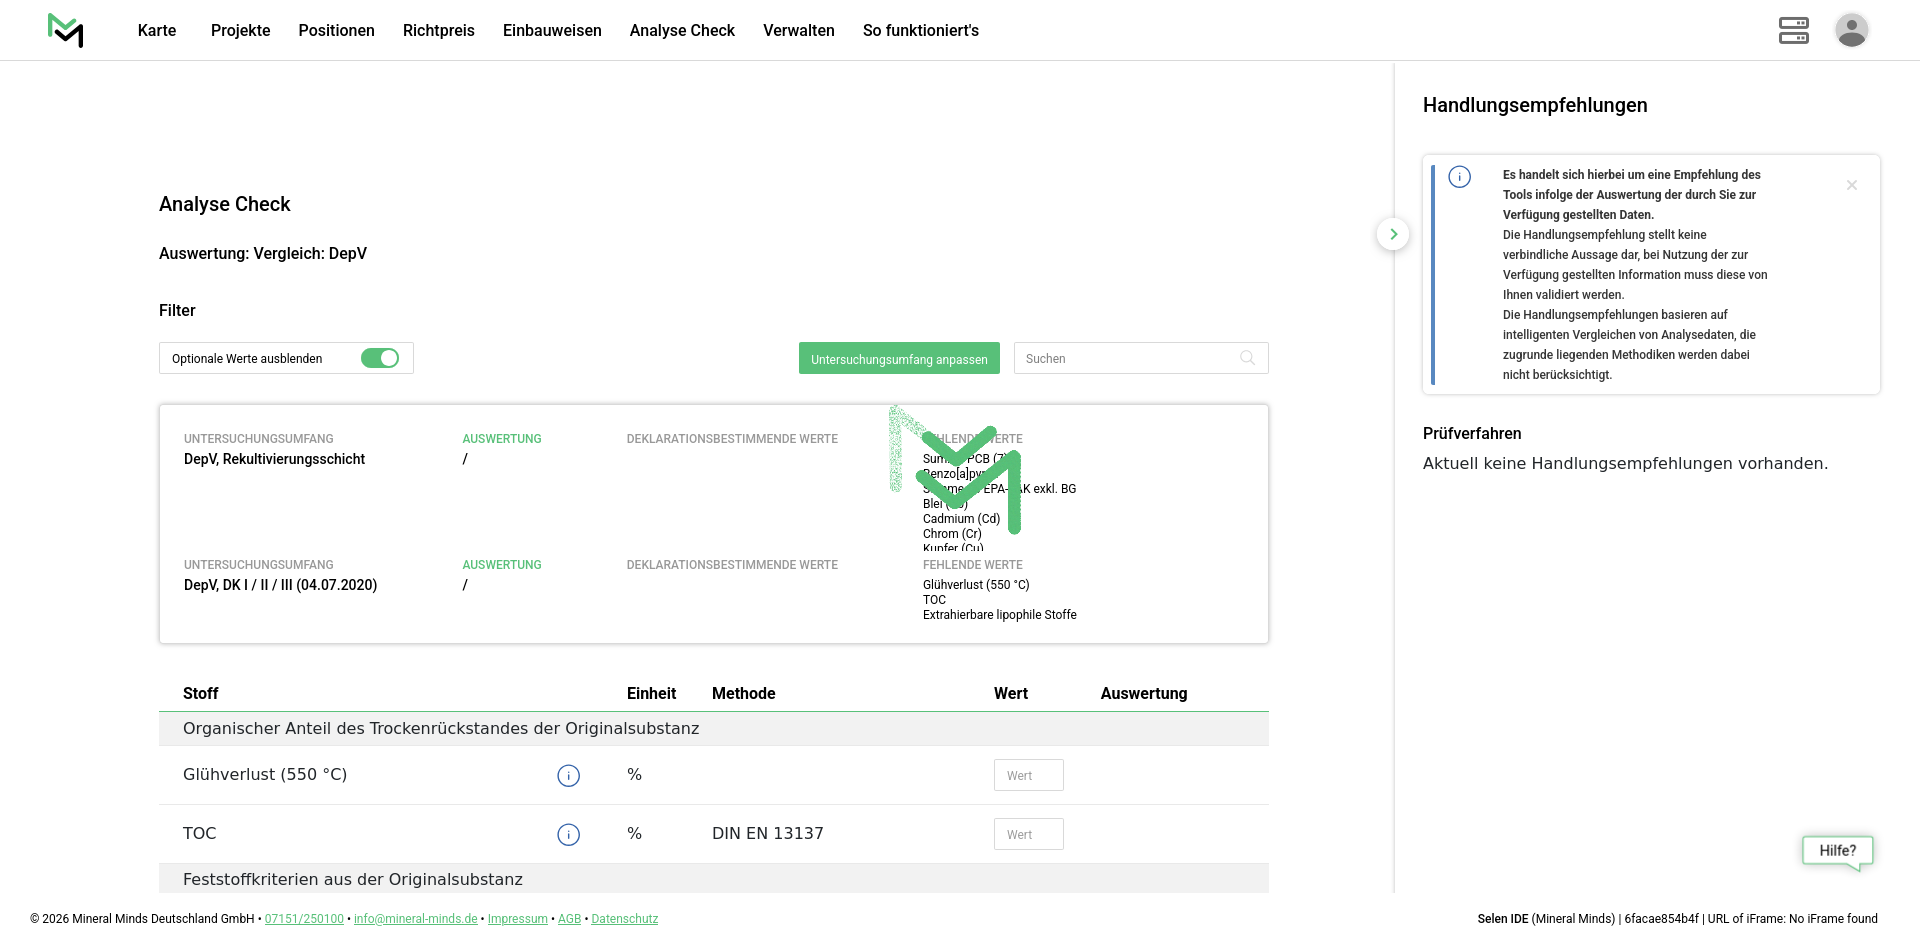Open the Hilfe? help bubble
The height and width of the screenshot is (943, 1920).
(x=1837, y=851)
